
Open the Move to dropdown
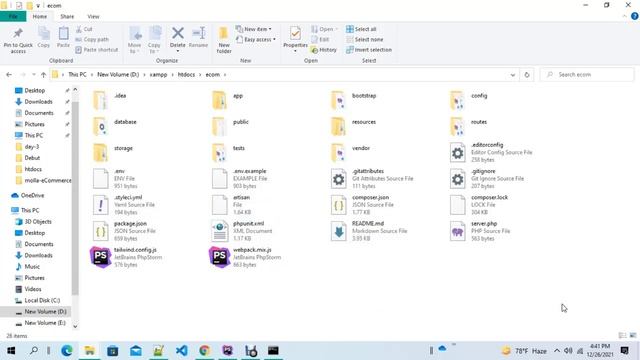(134, 40)
